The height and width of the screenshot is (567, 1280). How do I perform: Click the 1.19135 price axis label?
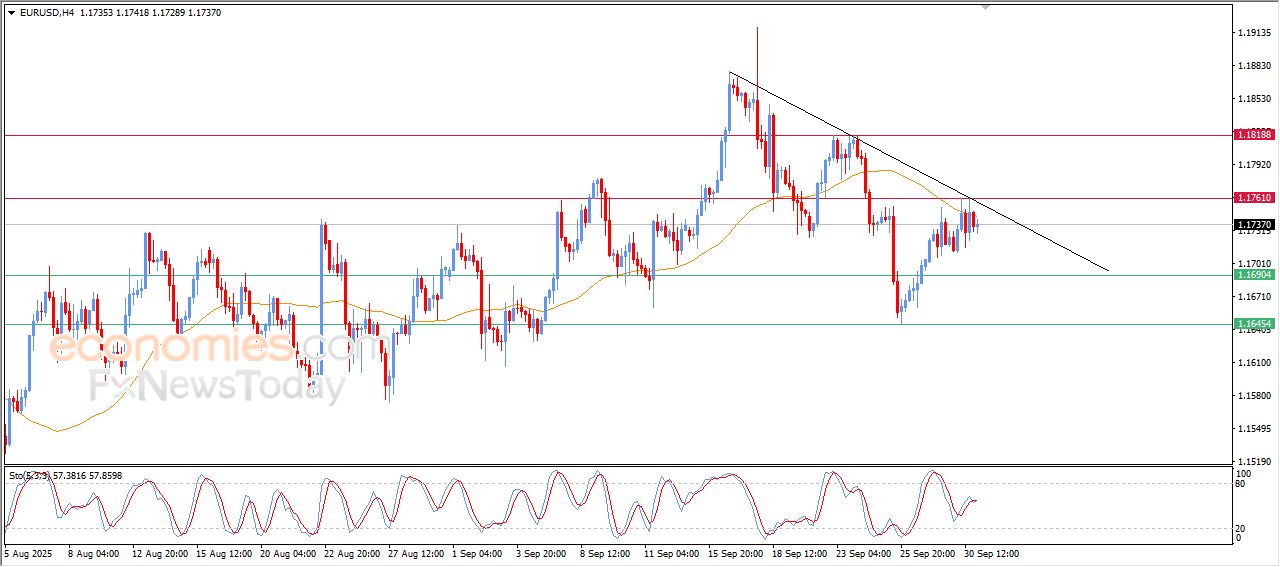point(1253,33)
